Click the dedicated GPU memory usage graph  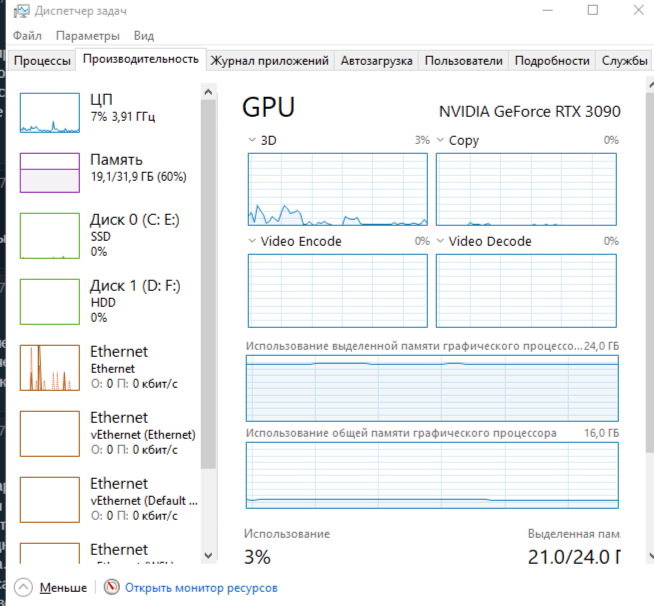coord(432,388)
